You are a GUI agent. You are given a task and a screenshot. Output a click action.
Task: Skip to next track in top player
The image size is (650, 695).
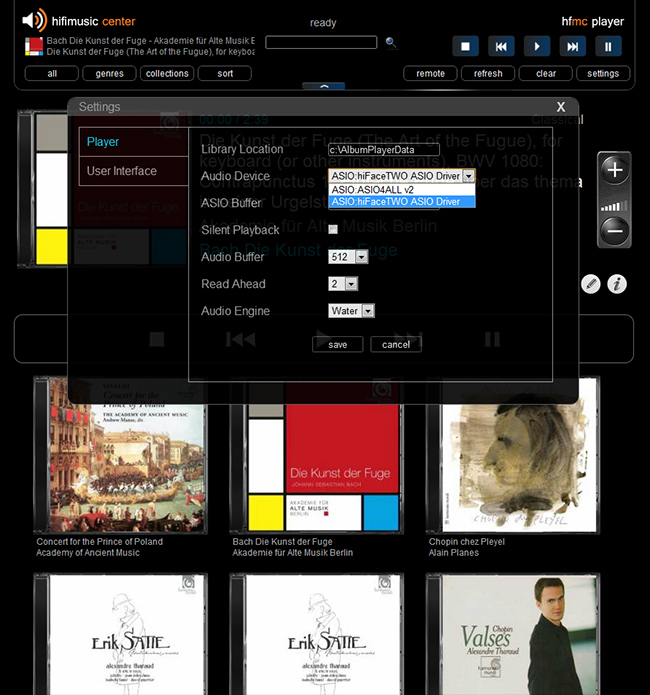tap(572, 46)
